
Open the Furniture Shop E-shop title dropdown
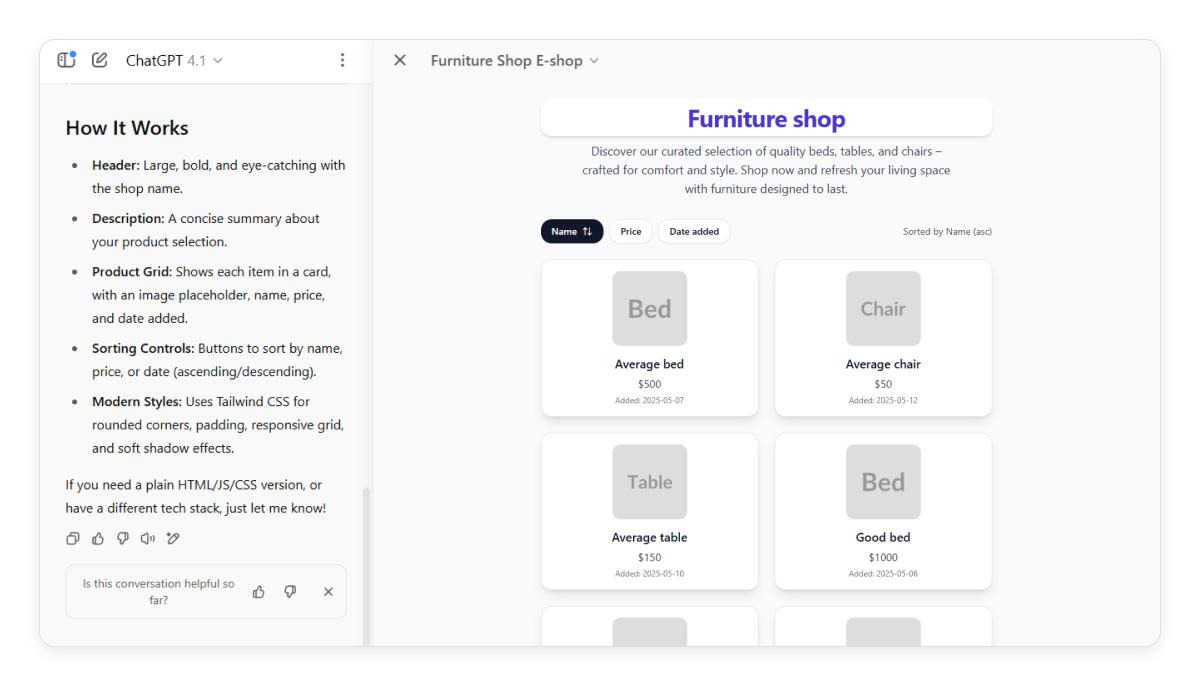(x=515, y=60)
